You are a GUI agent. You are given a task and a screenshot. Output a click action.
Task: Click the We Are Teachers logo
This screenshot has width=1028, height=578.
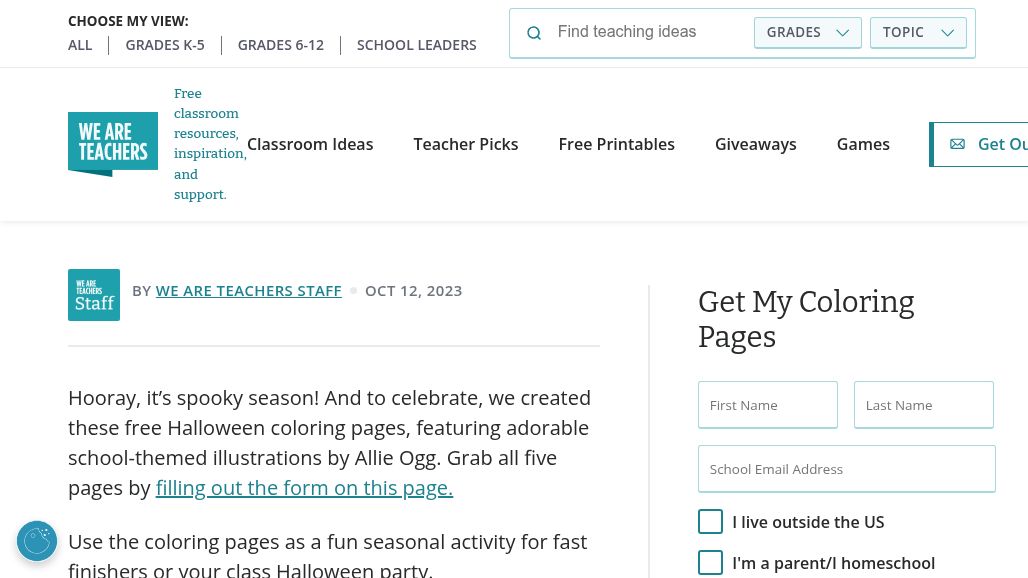pyautogui.click(x=113, y=144)
